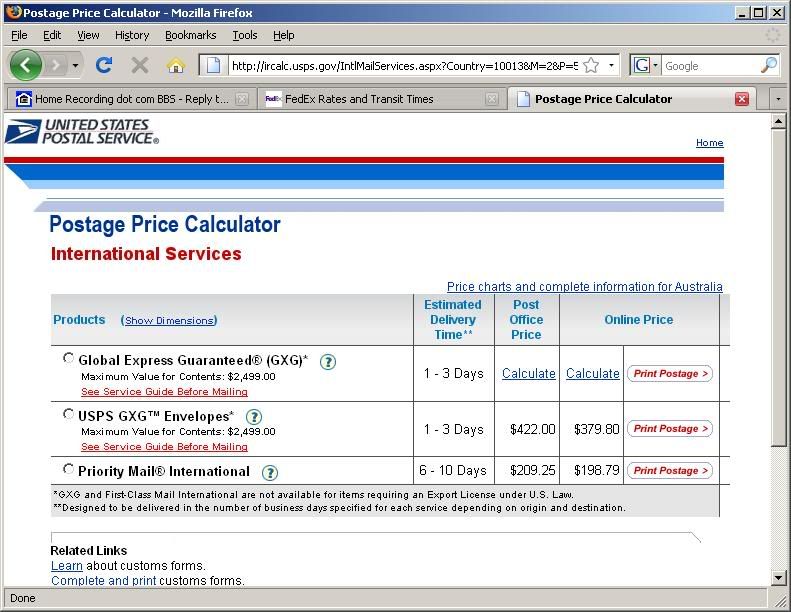Open the address bar history dropdown
The width and height of the screenshot is (791, 612).
(611, 65)
